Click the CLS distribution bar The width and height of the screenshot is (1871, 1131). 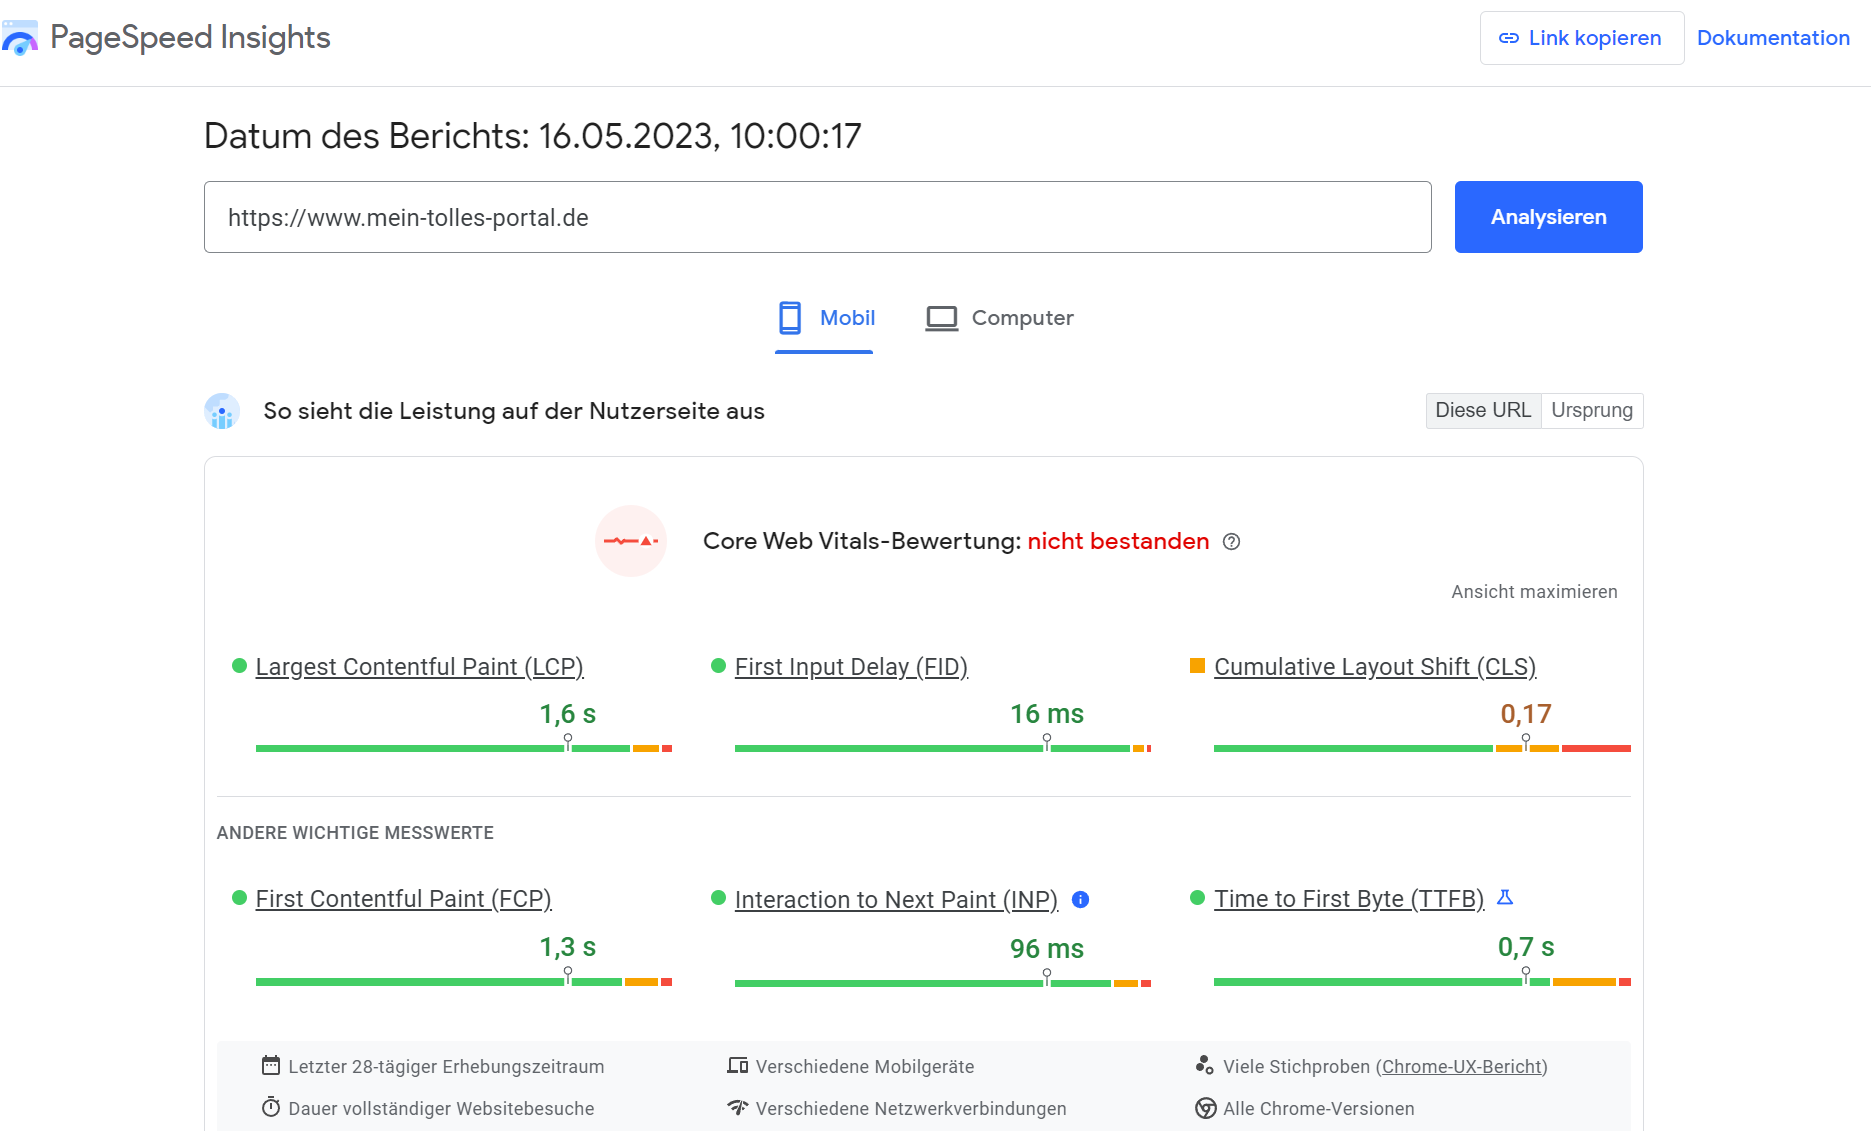[1422, 748]
